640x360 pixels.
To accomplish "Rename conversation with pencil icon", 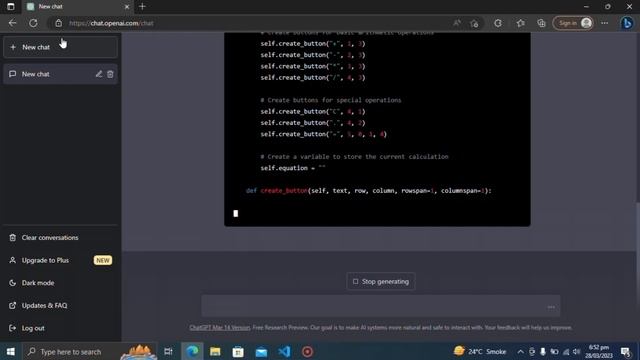I will 99,74.
